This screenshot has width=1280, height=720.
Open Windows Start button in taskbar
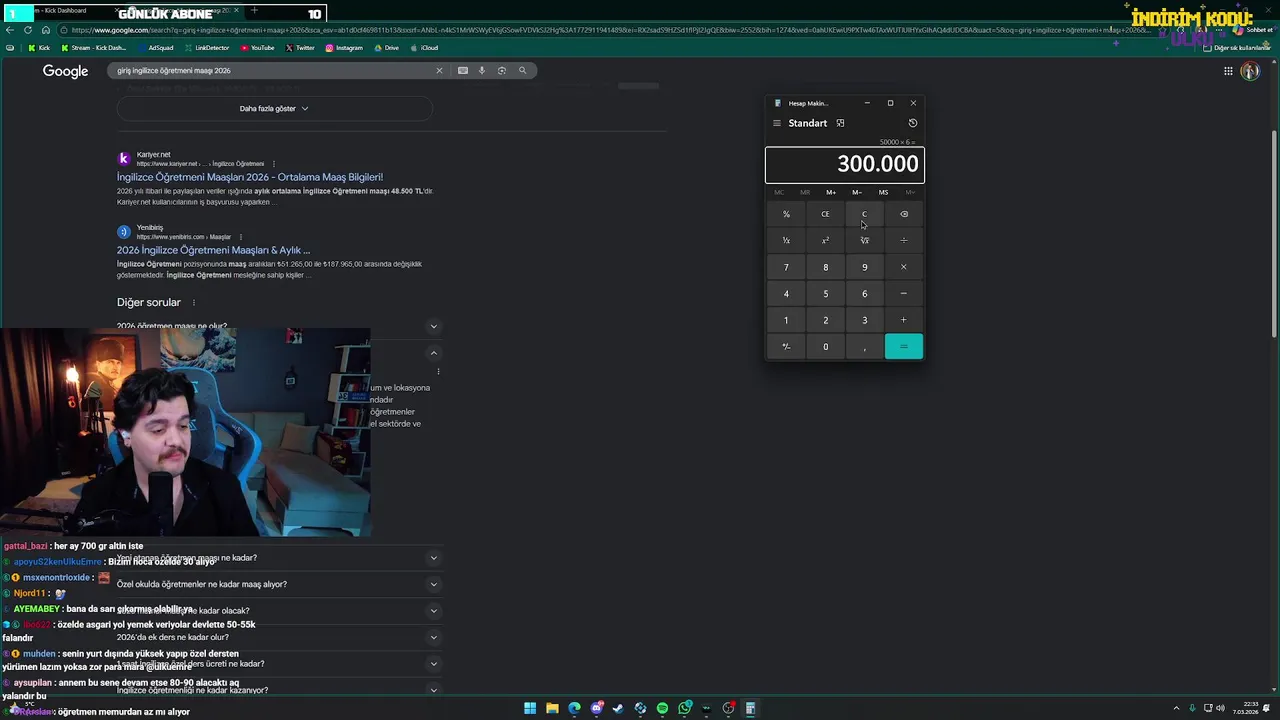[x=530, y=708]
